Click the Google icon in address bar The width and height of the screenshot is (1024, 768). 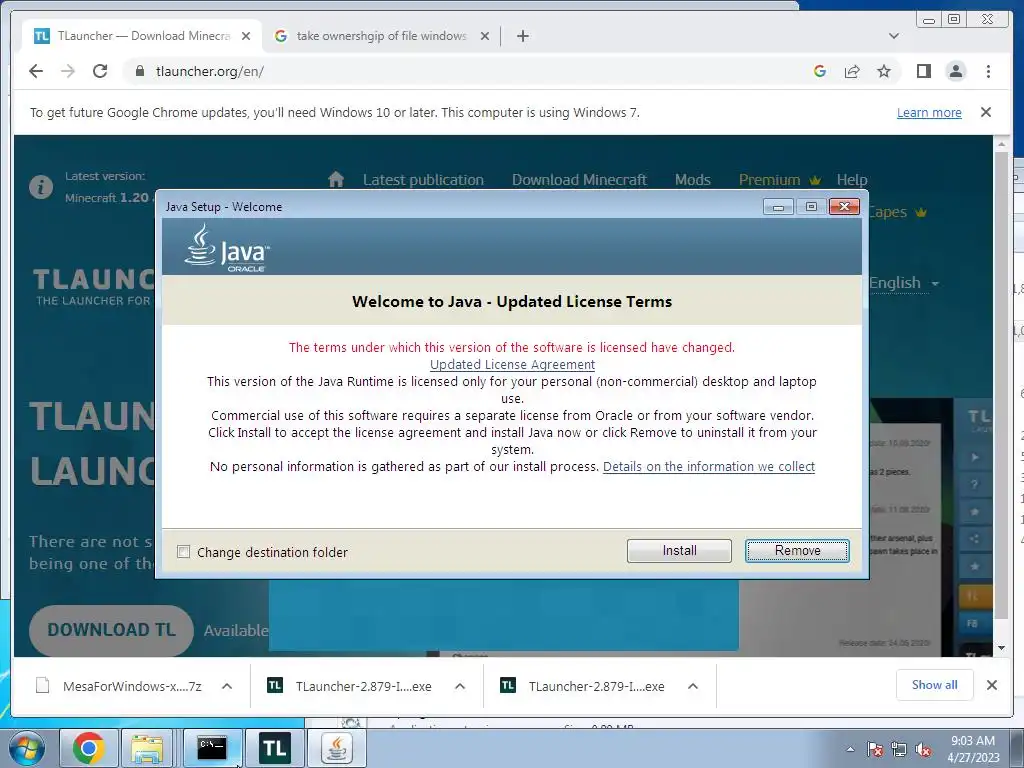click(820, 71)
